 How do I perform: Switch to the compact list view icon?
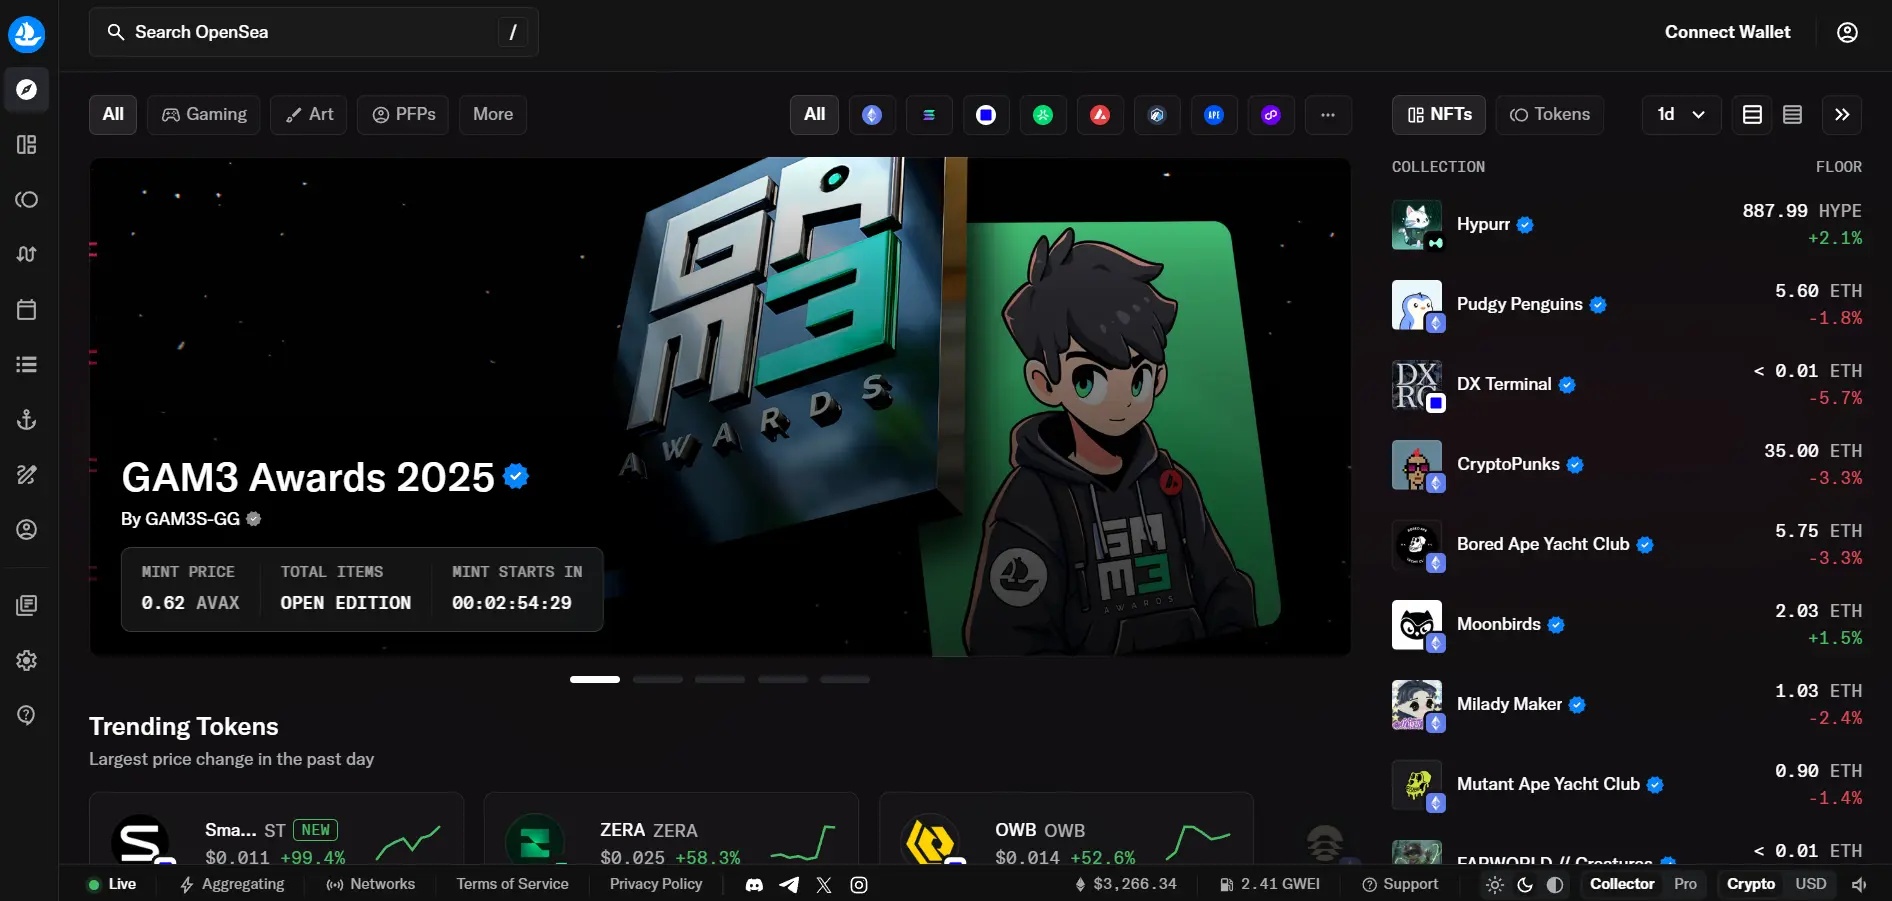[1792, 115]
